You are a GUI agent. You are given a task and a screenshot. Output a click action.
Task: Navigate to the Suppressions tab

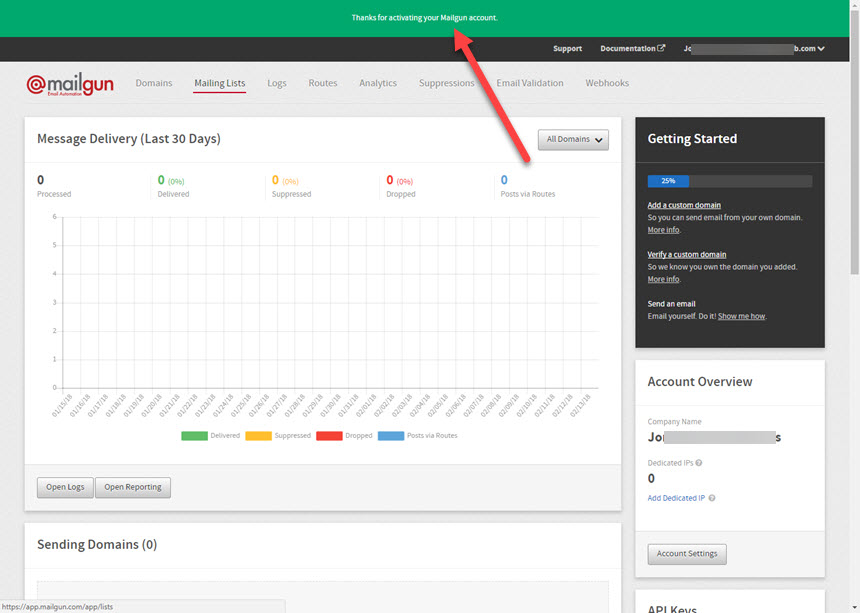tap(446, 83)
